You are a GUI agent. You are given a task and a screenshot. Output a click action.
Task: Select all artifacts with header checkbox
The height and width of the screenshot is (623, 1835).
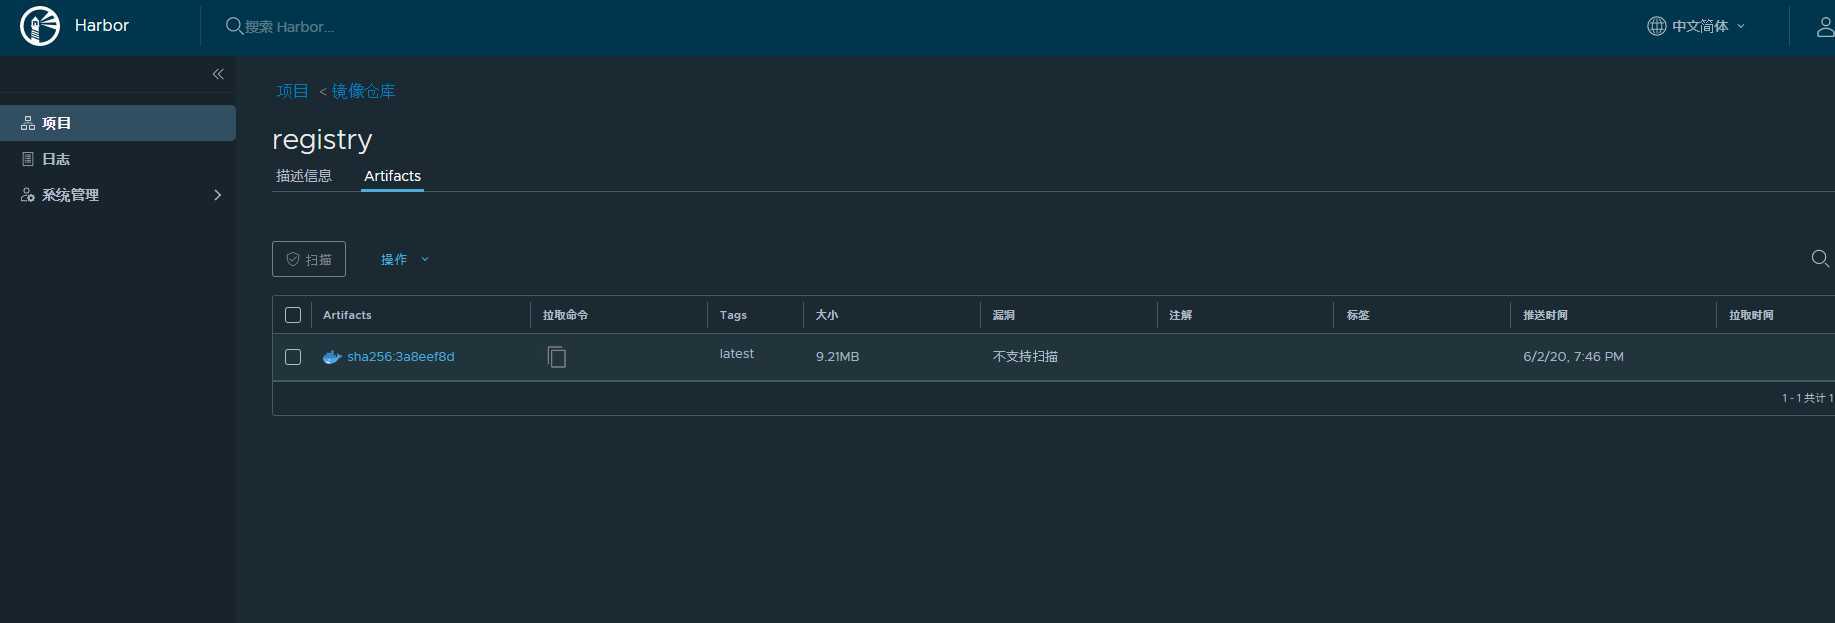coord(293,315)
